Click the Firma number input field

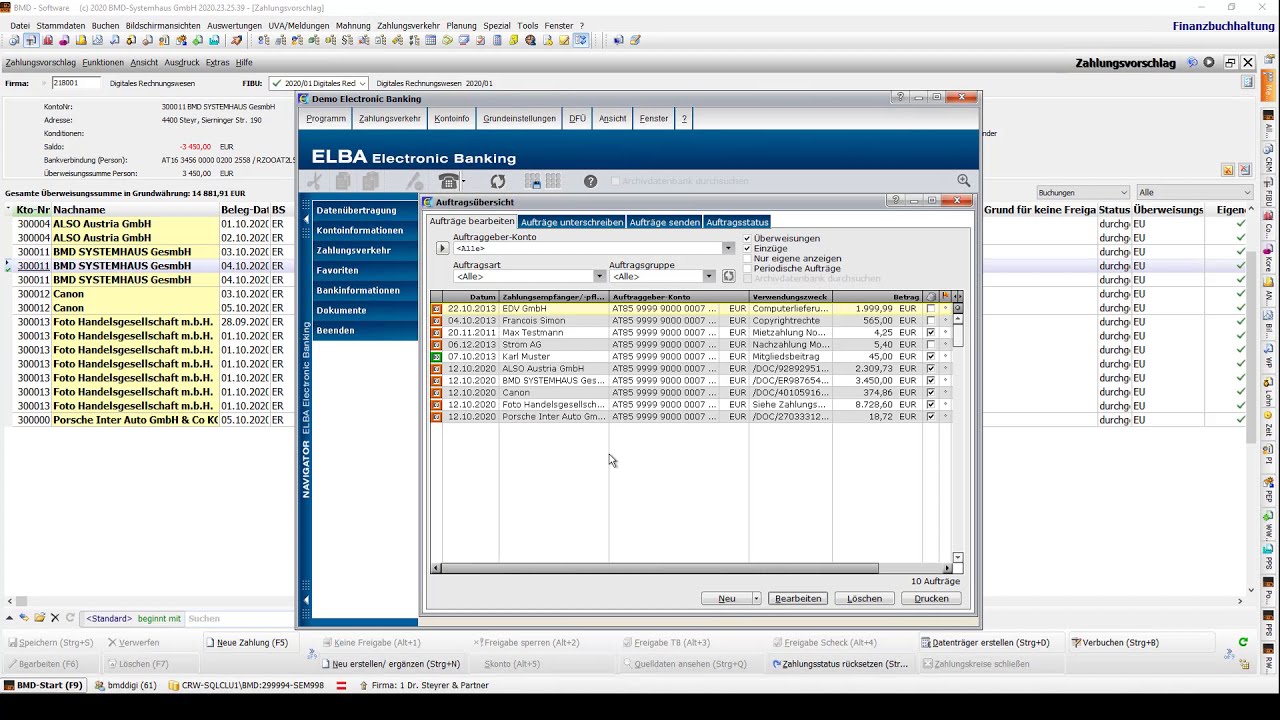pyautogui.click(x=77, y=83)
